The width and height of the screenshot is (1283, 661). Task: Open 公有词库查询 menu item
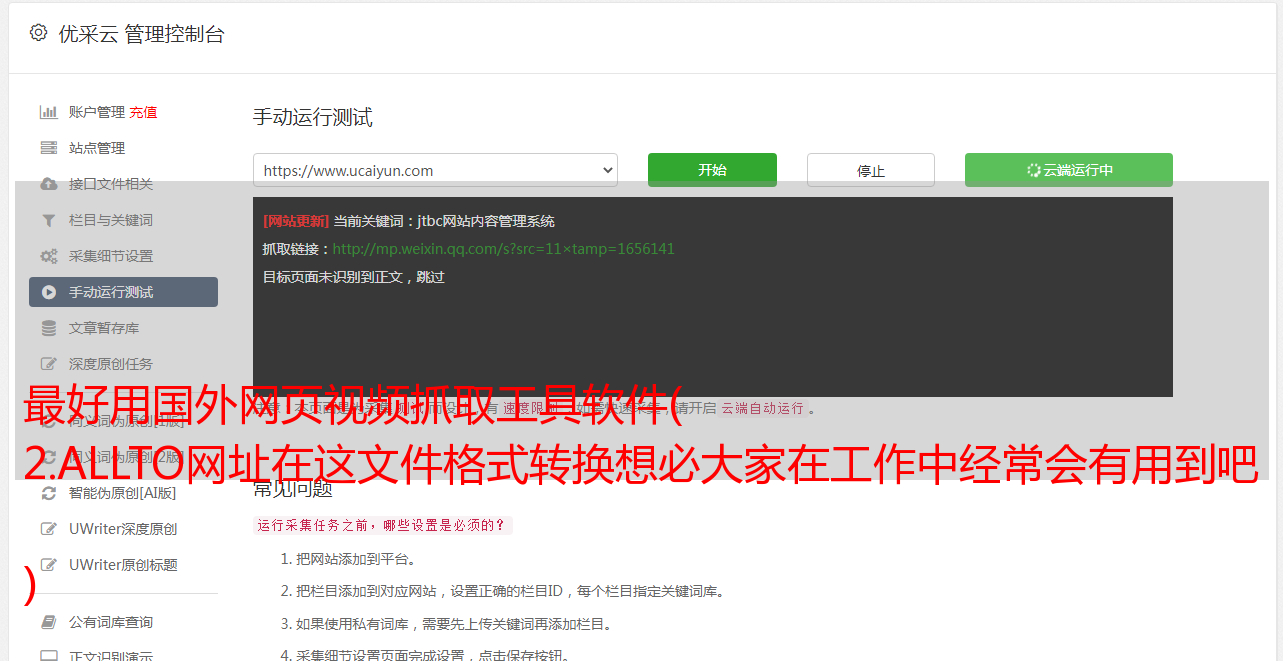click(111, 622)
